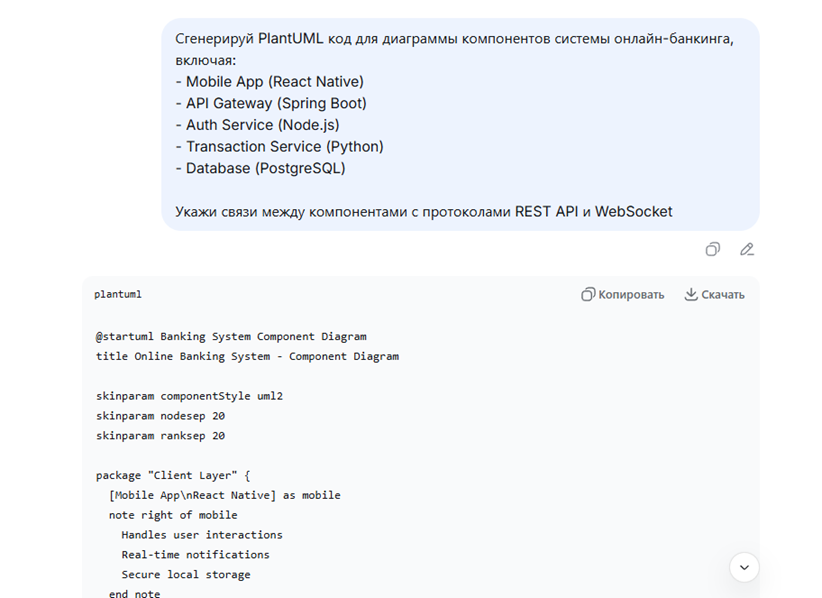Click the copy icon below the user message
This screenshot has width=822, height=598.
tap(712, 249)
